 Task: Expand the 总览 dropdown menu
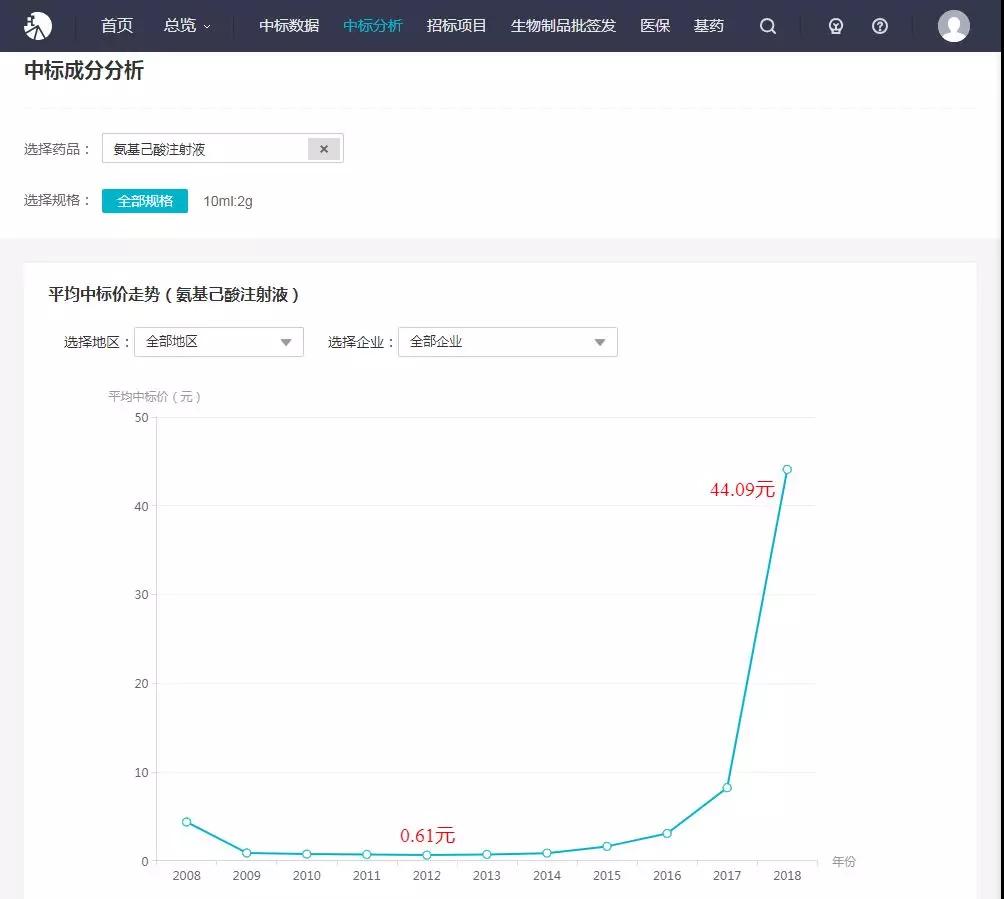(x=187, y=26)
